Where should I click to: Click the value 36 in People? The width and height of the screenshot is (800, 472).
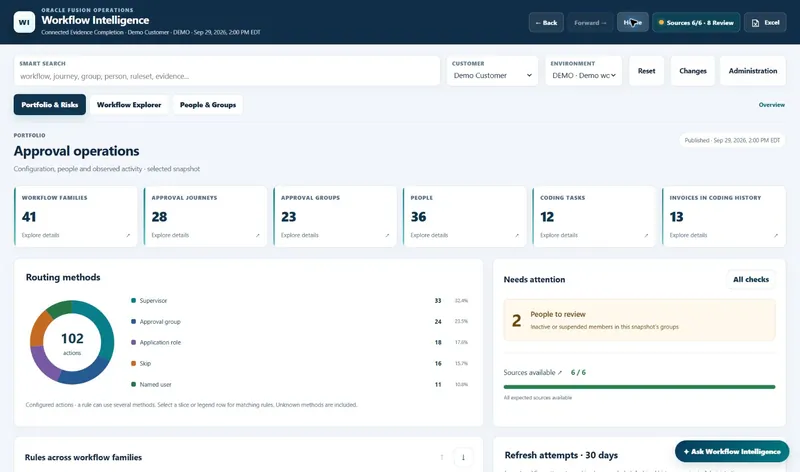(x=418, y=217)
